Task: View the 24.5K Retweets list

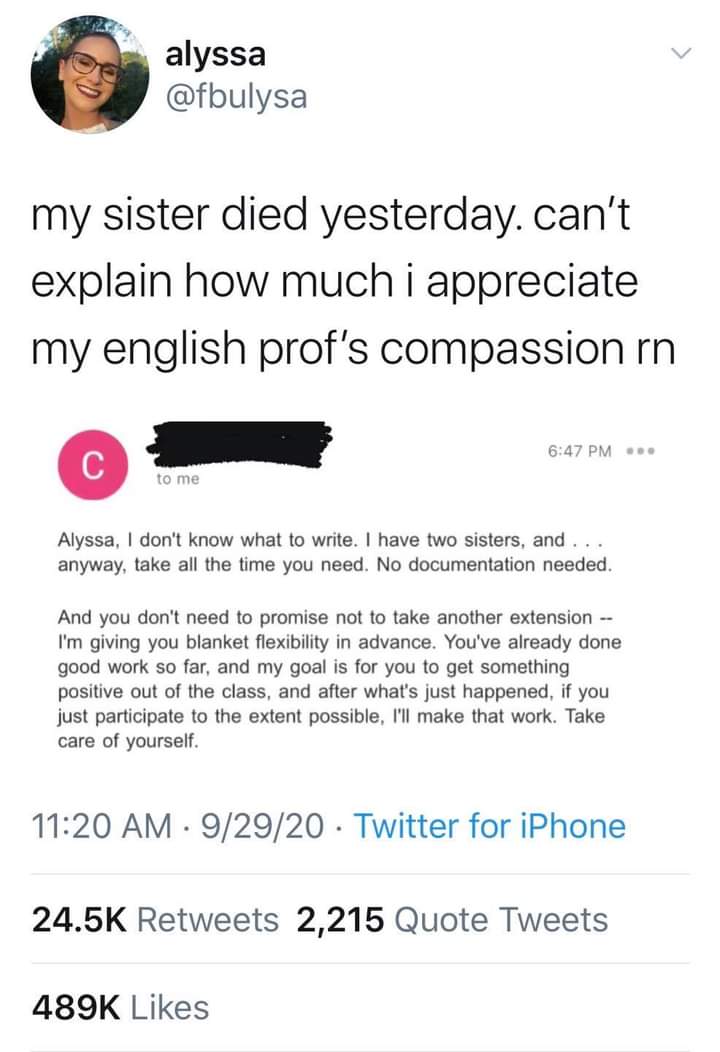Action: (x=155, y=919)
